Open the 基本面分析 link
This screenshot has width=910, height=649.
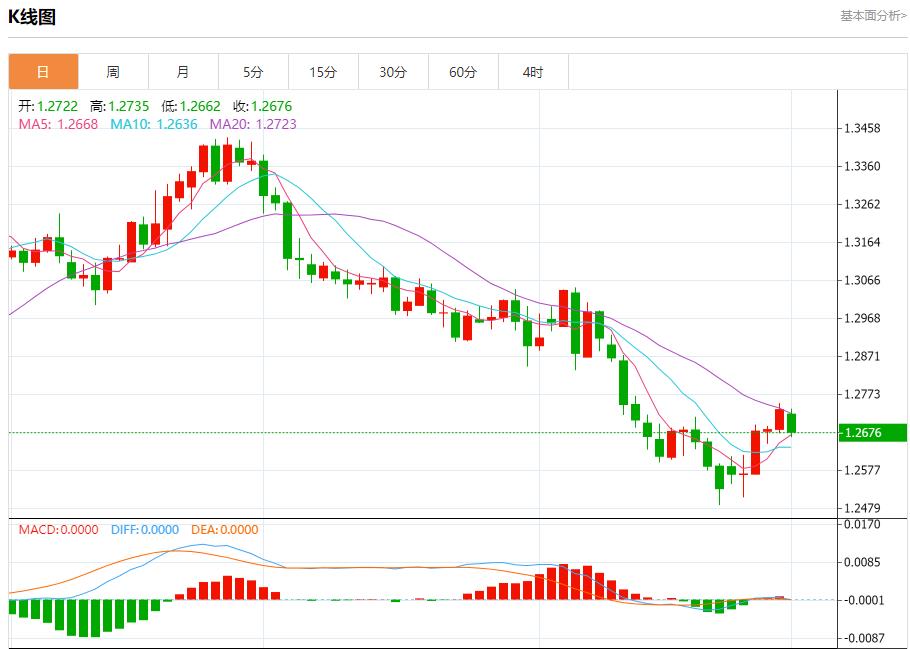[872, 16]
